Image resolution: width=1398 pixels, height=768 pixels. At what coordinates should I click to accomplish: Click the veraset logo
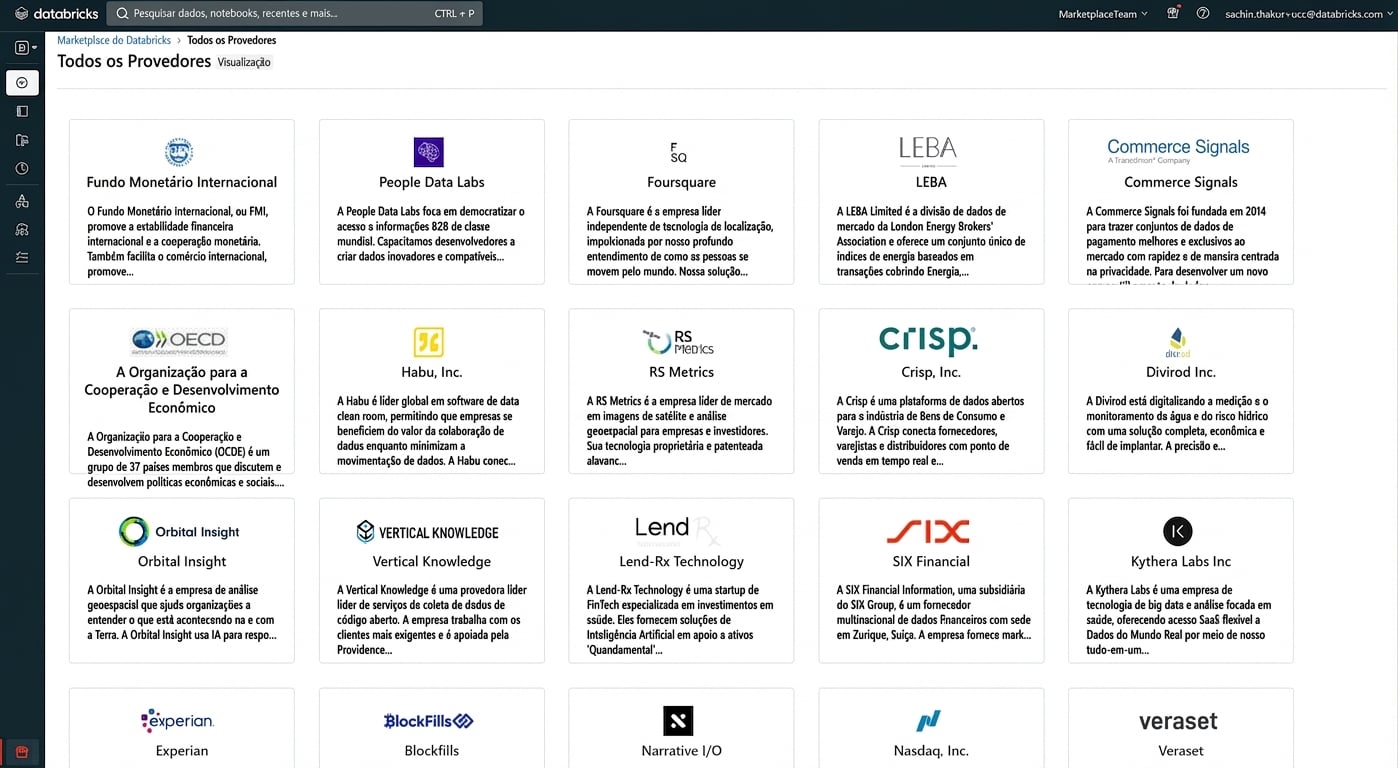coord(1178,721)
